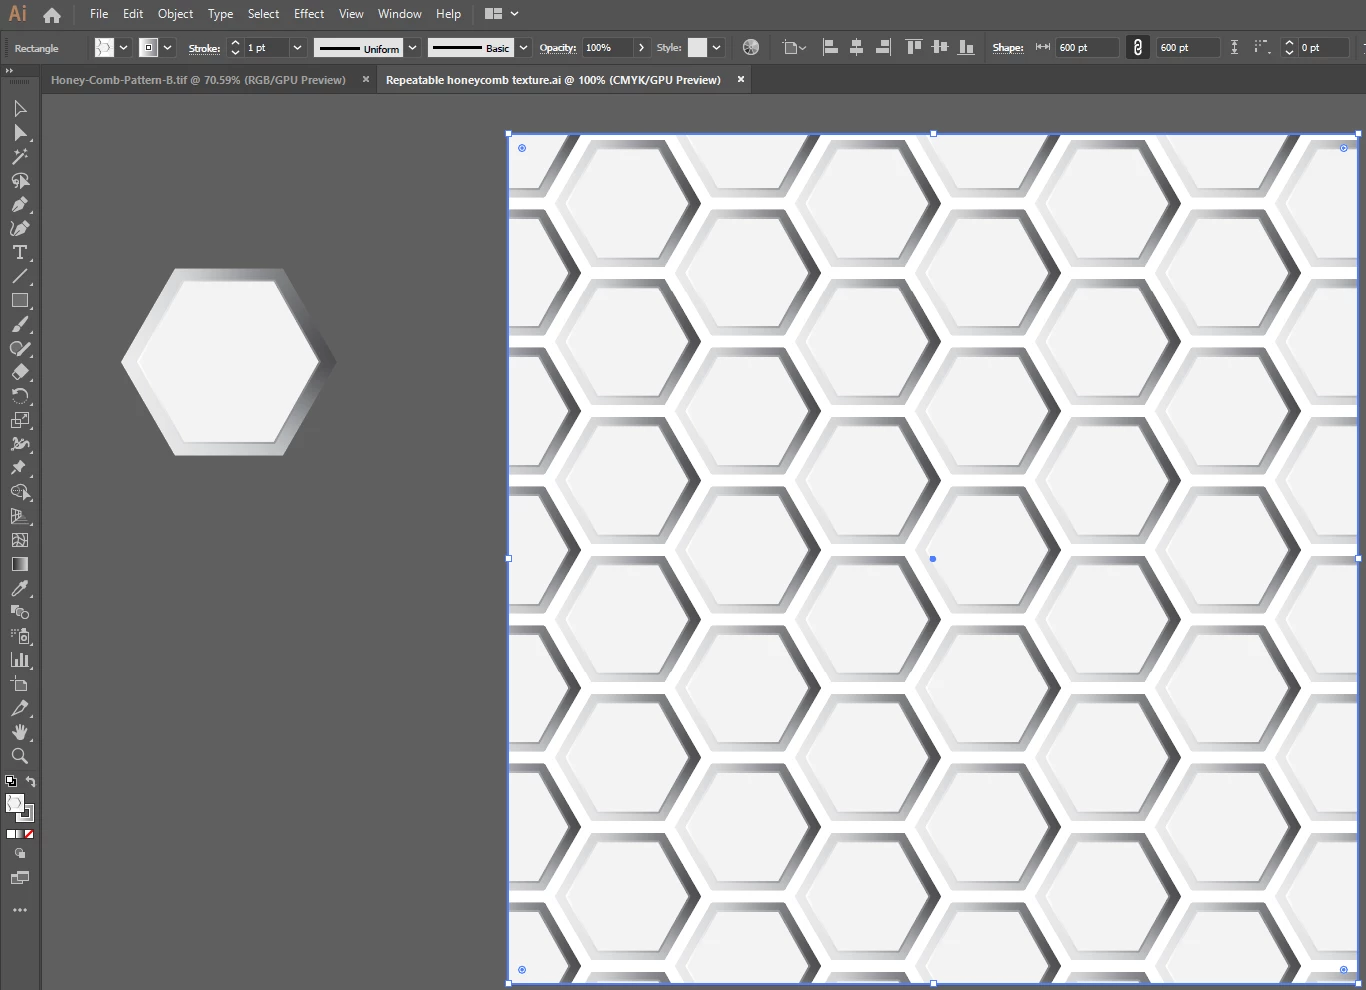The width and height of the screenshot is (1366, 990).
Task: Select the Lasso tool
Action: [x=19, y=180]
